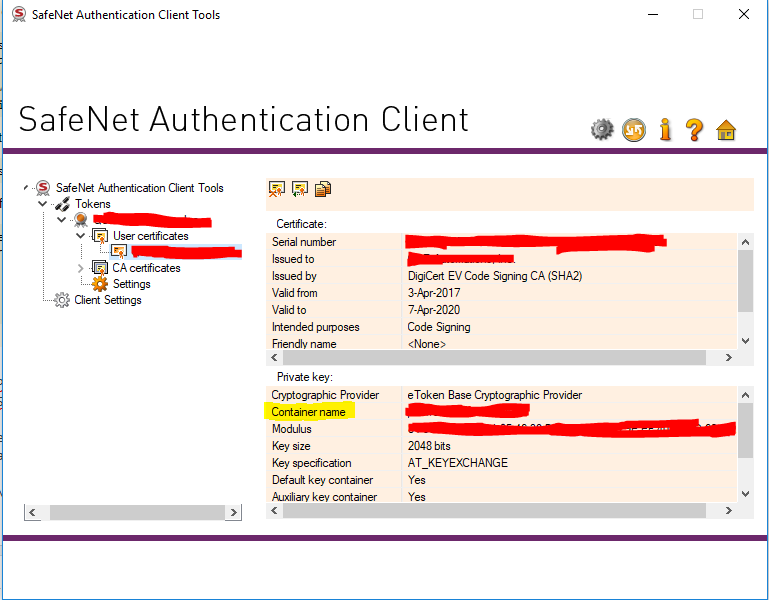Screen dimensions: 769x600
Task: Click Private key list scroll right arrow
Action: pos(728,511)
